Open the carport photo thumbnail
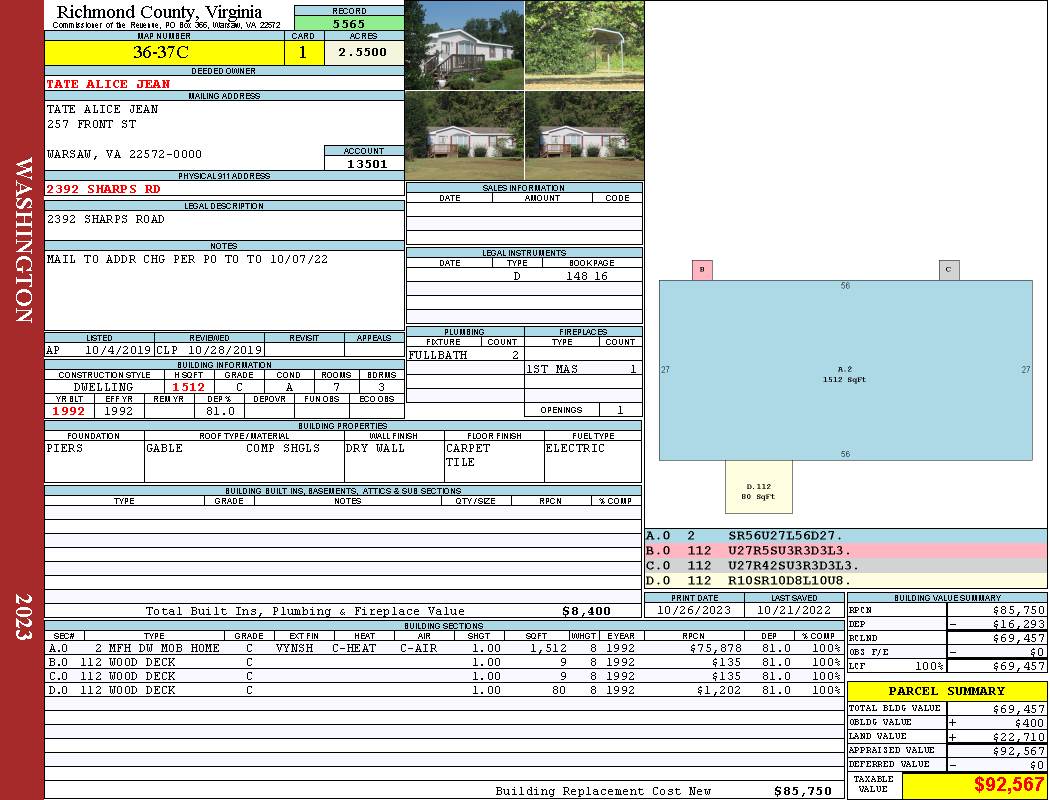Viewport: 1050px width, 800px height. coord(584,45)
